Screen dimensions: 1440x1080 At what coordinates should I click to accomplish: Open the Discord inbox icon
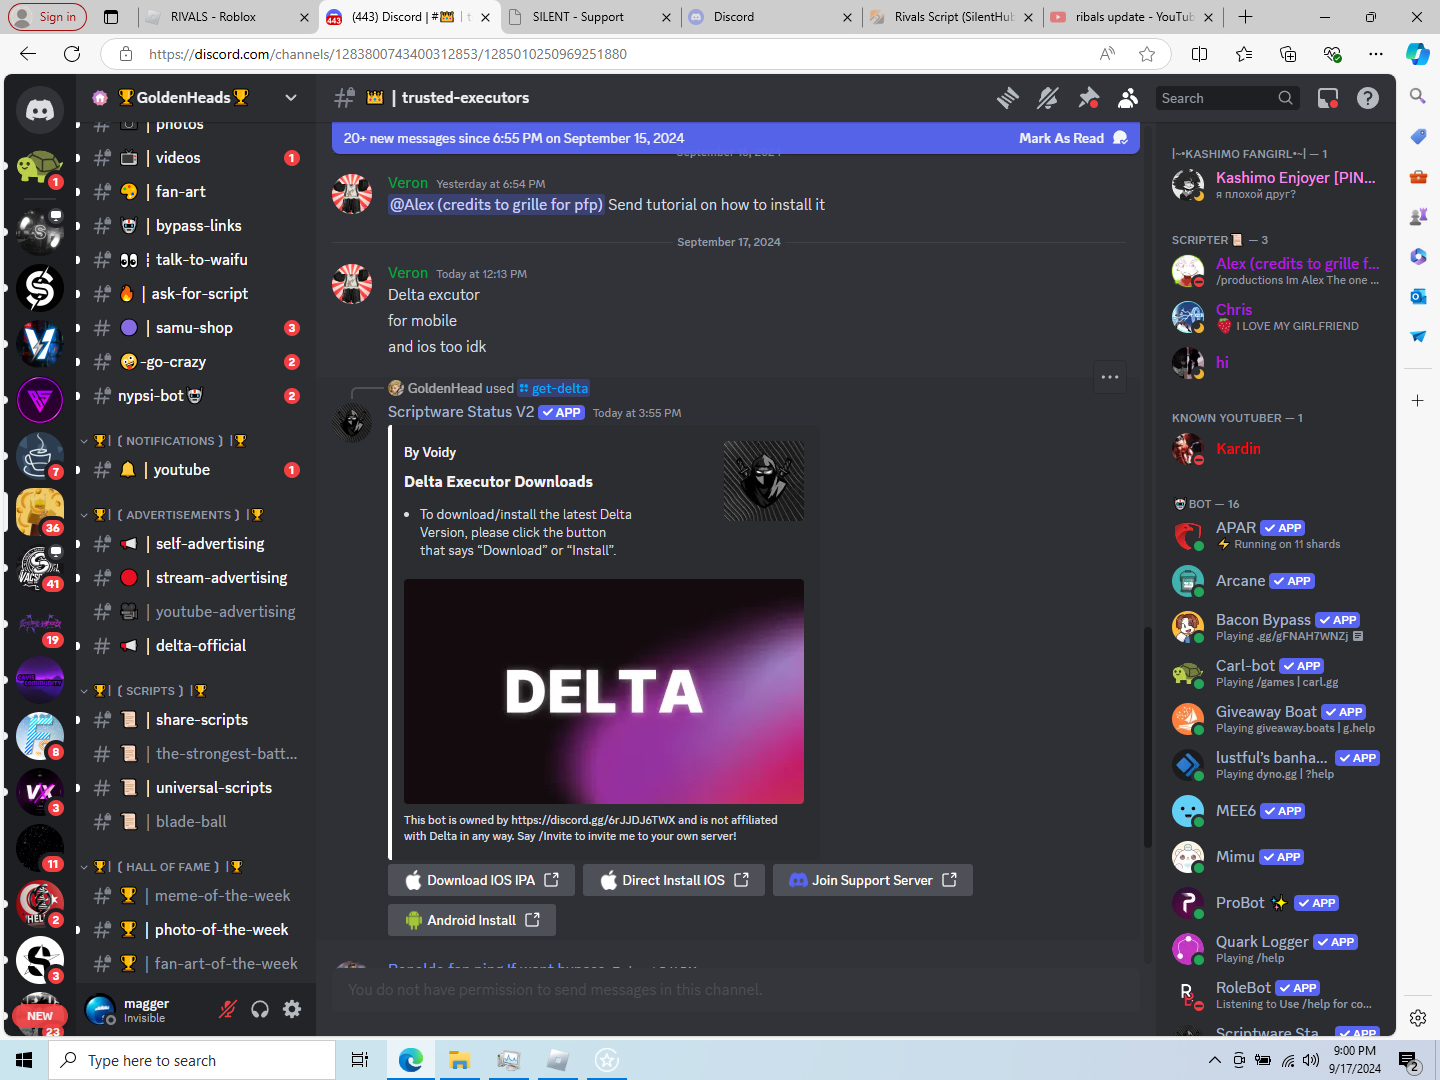(x=1328, y=98)
